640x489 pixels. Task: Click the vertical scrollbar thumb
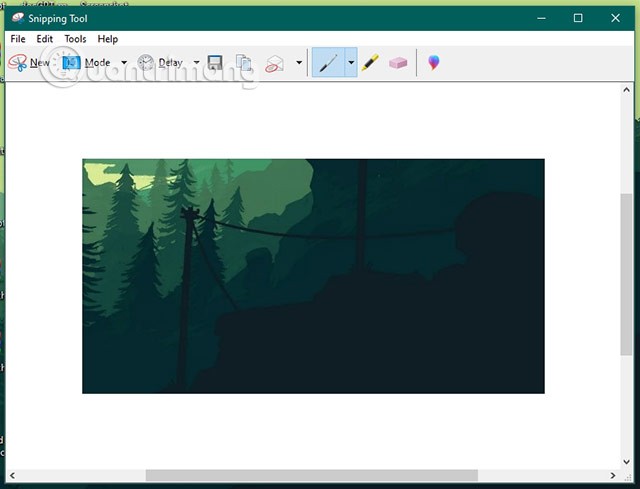point(627,274)
